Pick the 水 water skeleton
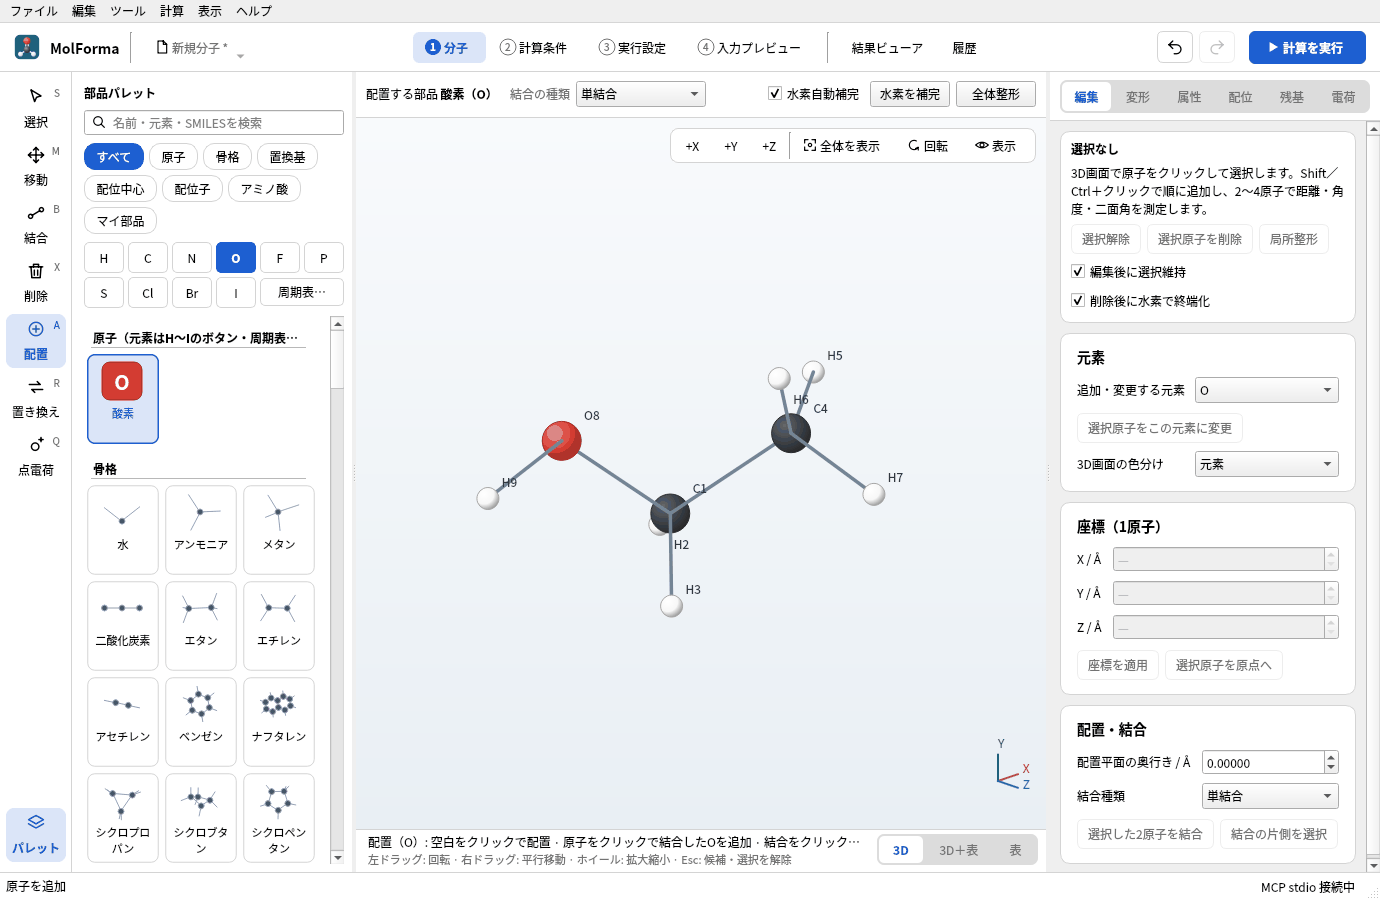 (x=123, y=530)
